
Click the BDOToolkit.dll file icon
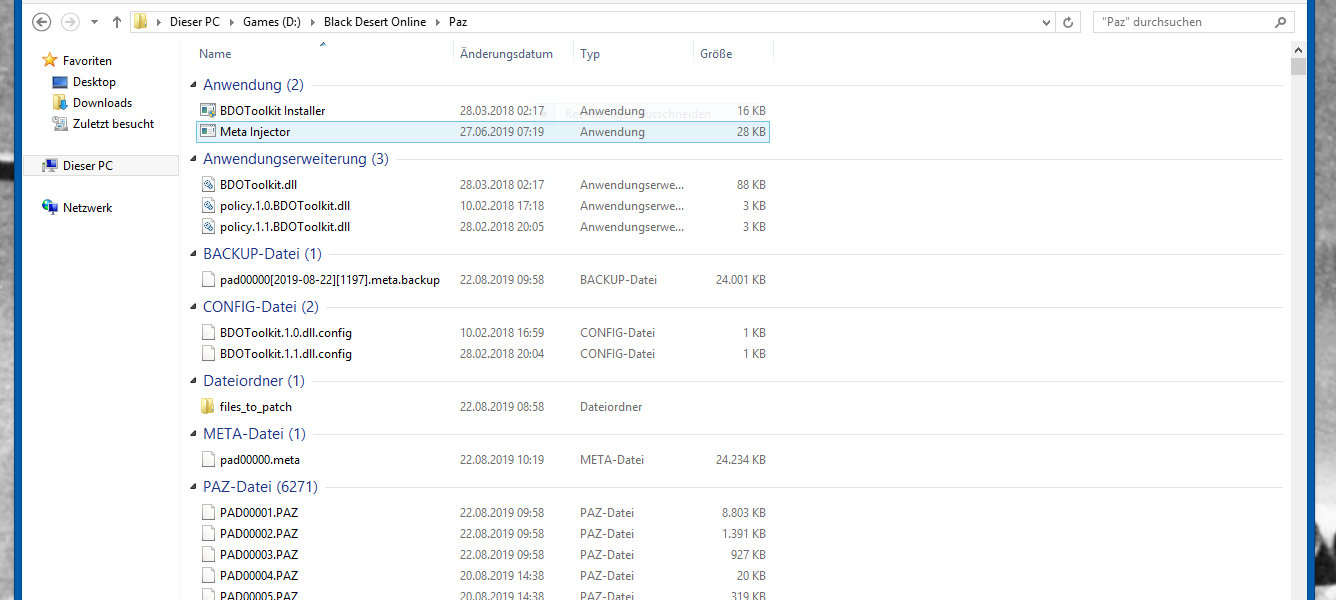[208, 185]
